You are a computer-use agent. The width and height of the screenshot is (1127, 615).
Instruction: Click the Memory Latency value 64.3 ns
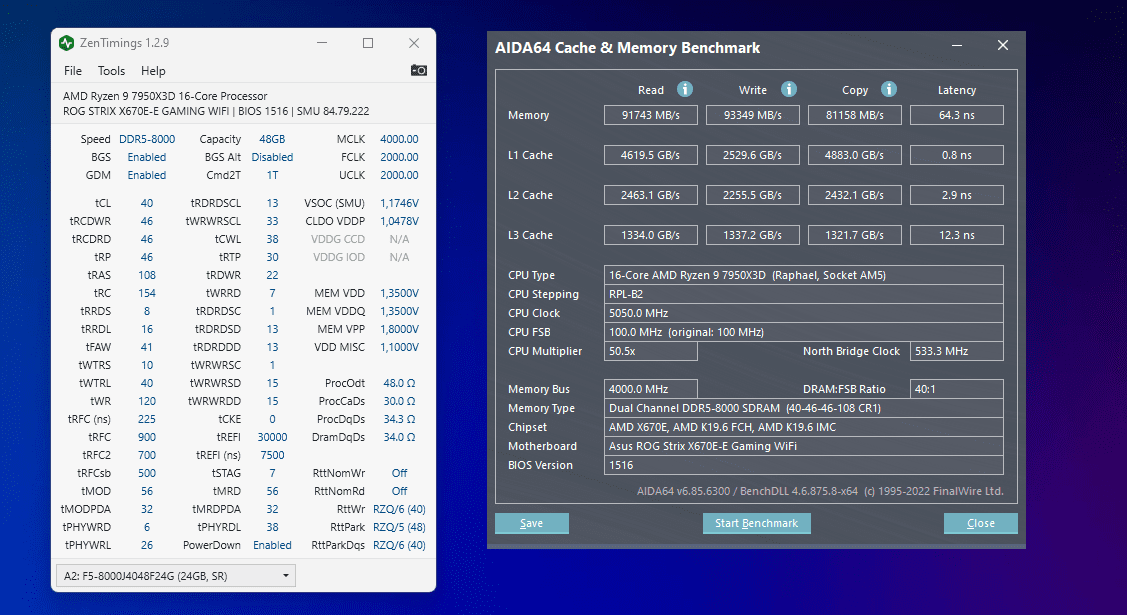pos(957,115)
